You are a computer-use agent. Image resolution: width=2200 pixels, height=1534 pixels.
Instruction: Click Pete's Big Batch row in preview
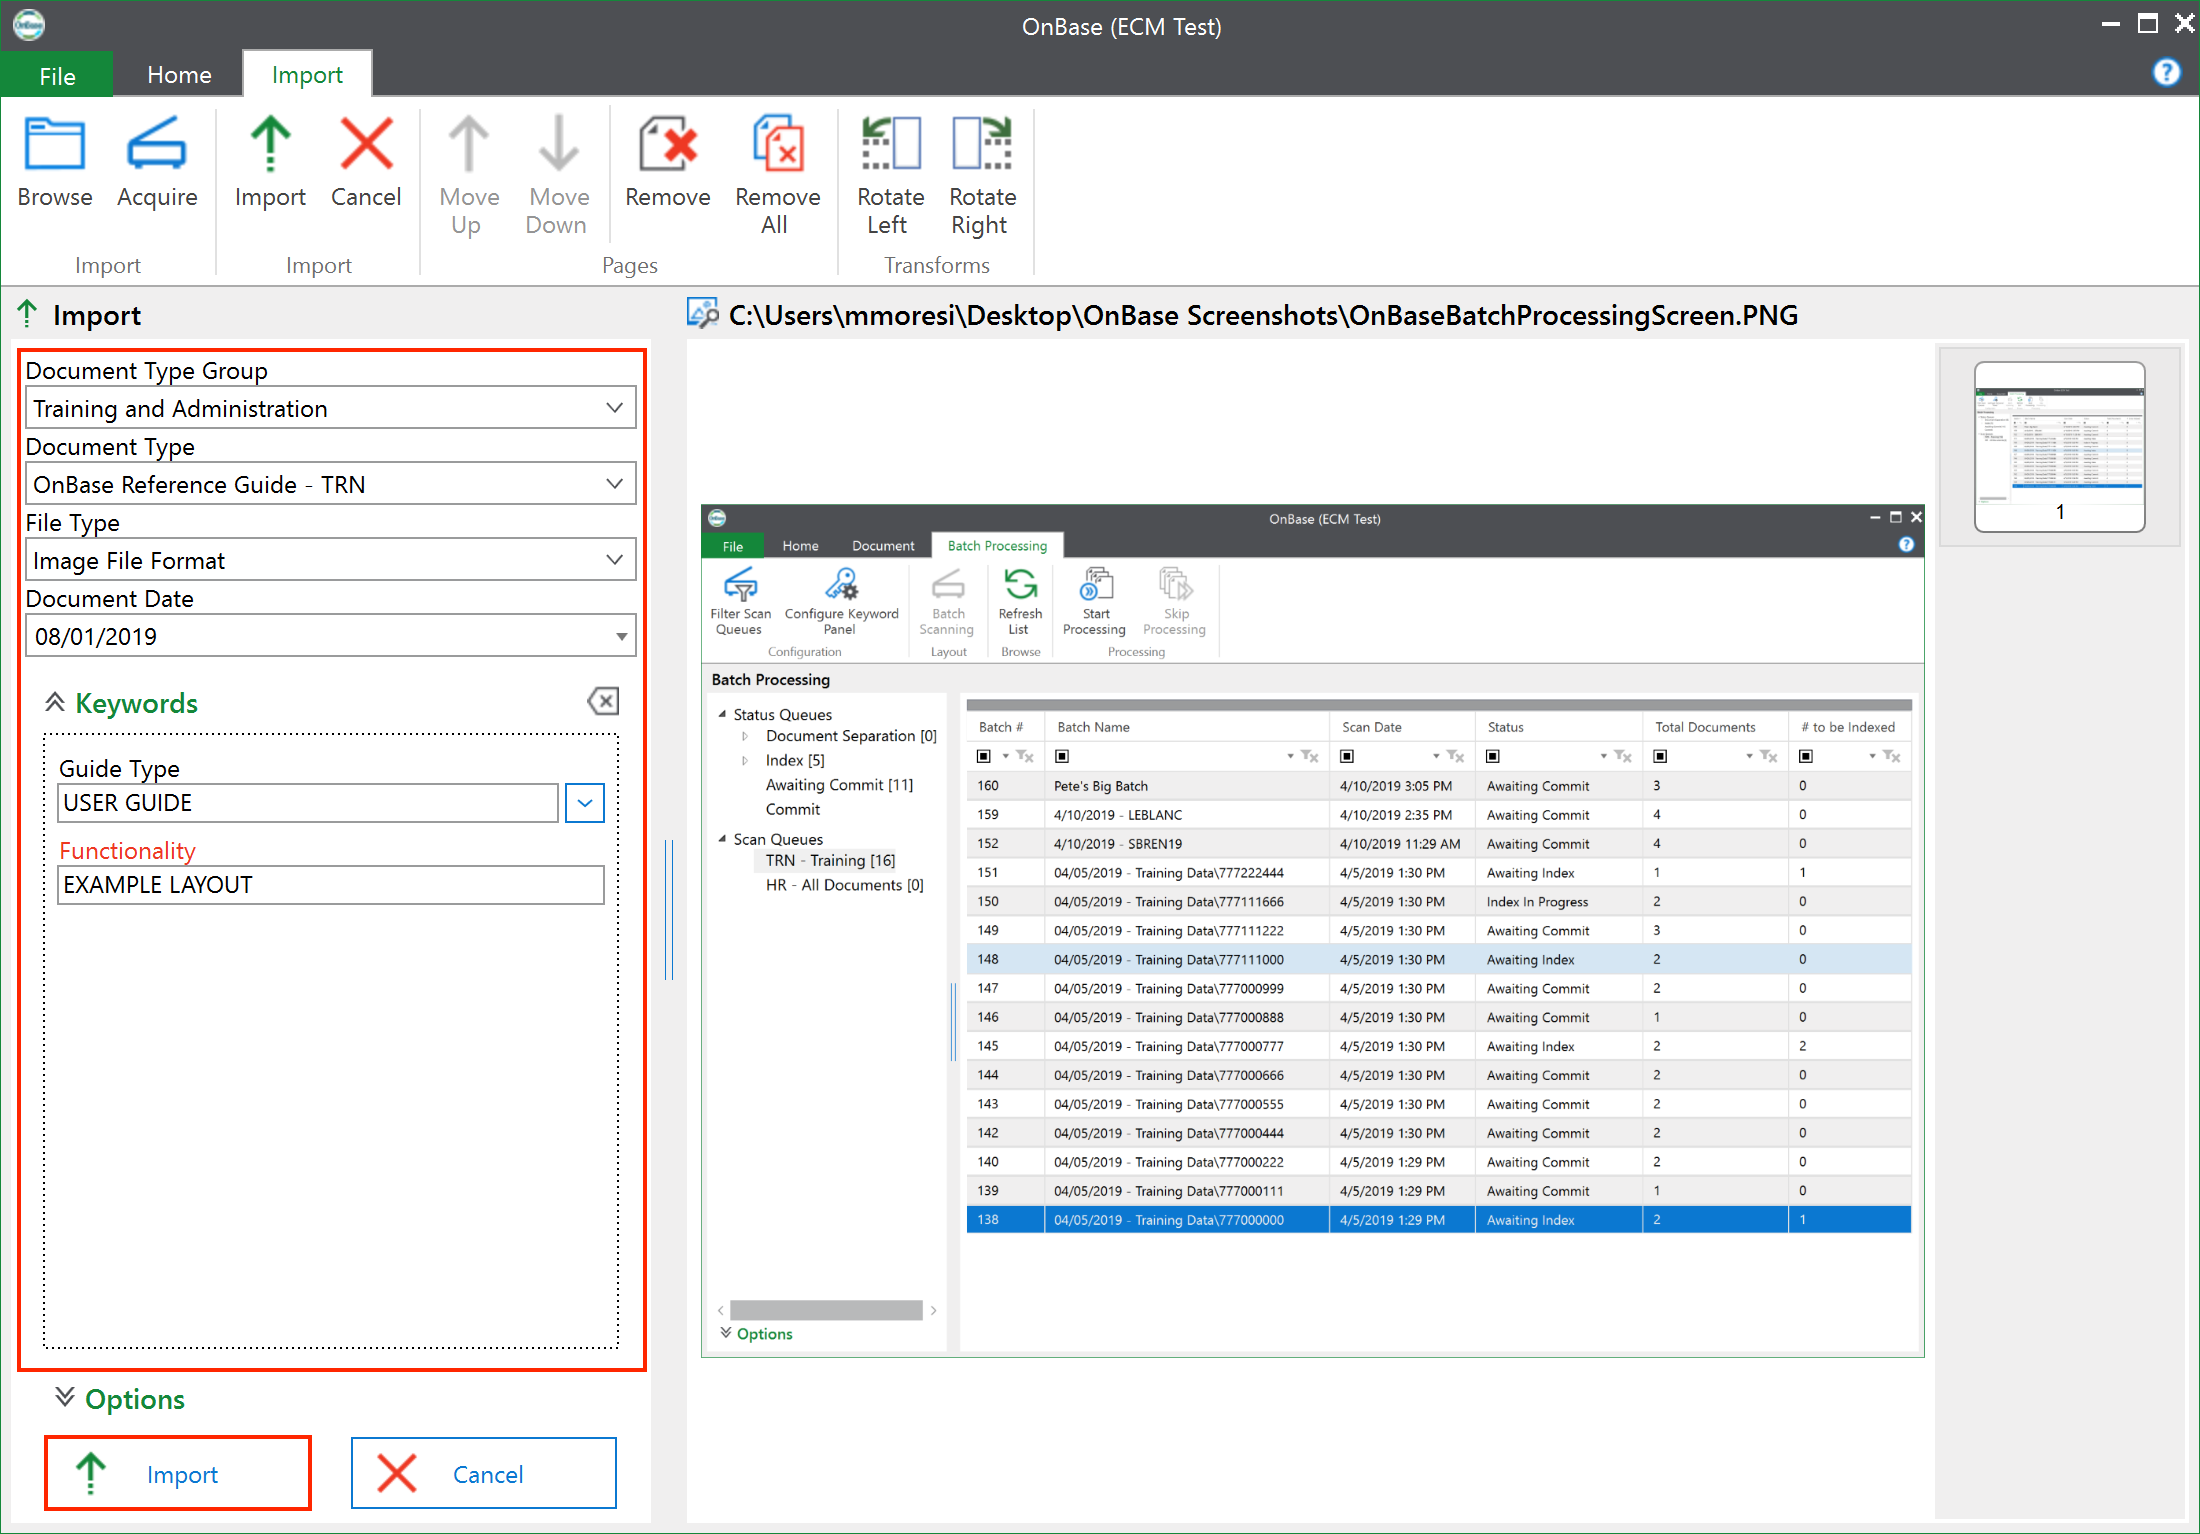click(1438, 786)
